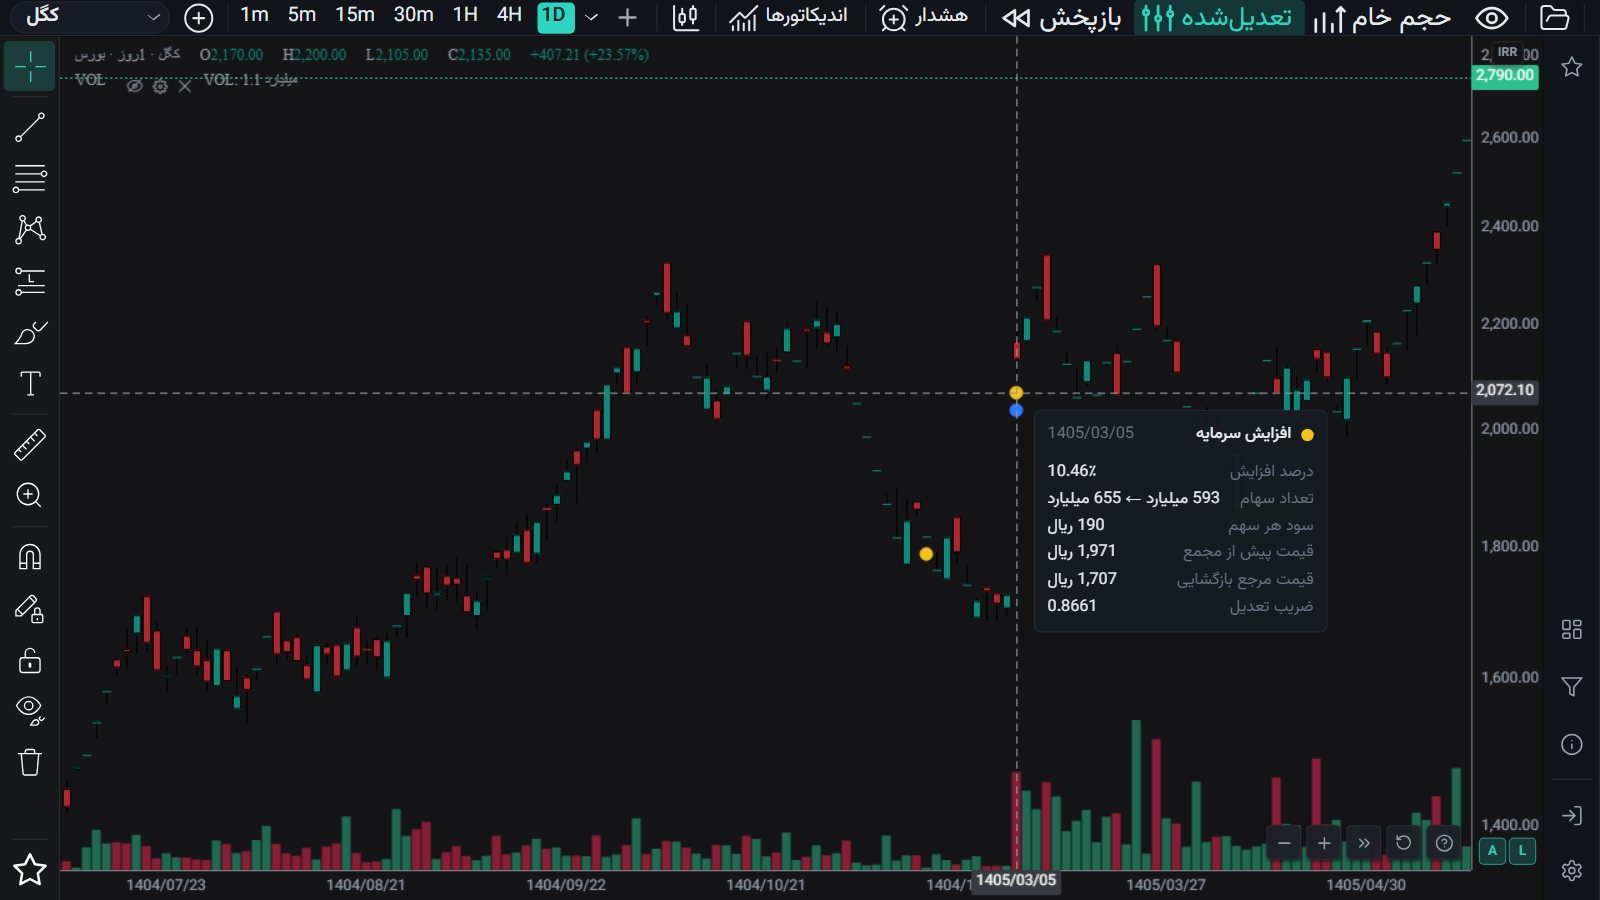Switch to the 1m timeframe
The width and height of the screenshot is (1600, 900).
[x=254, y=15]
